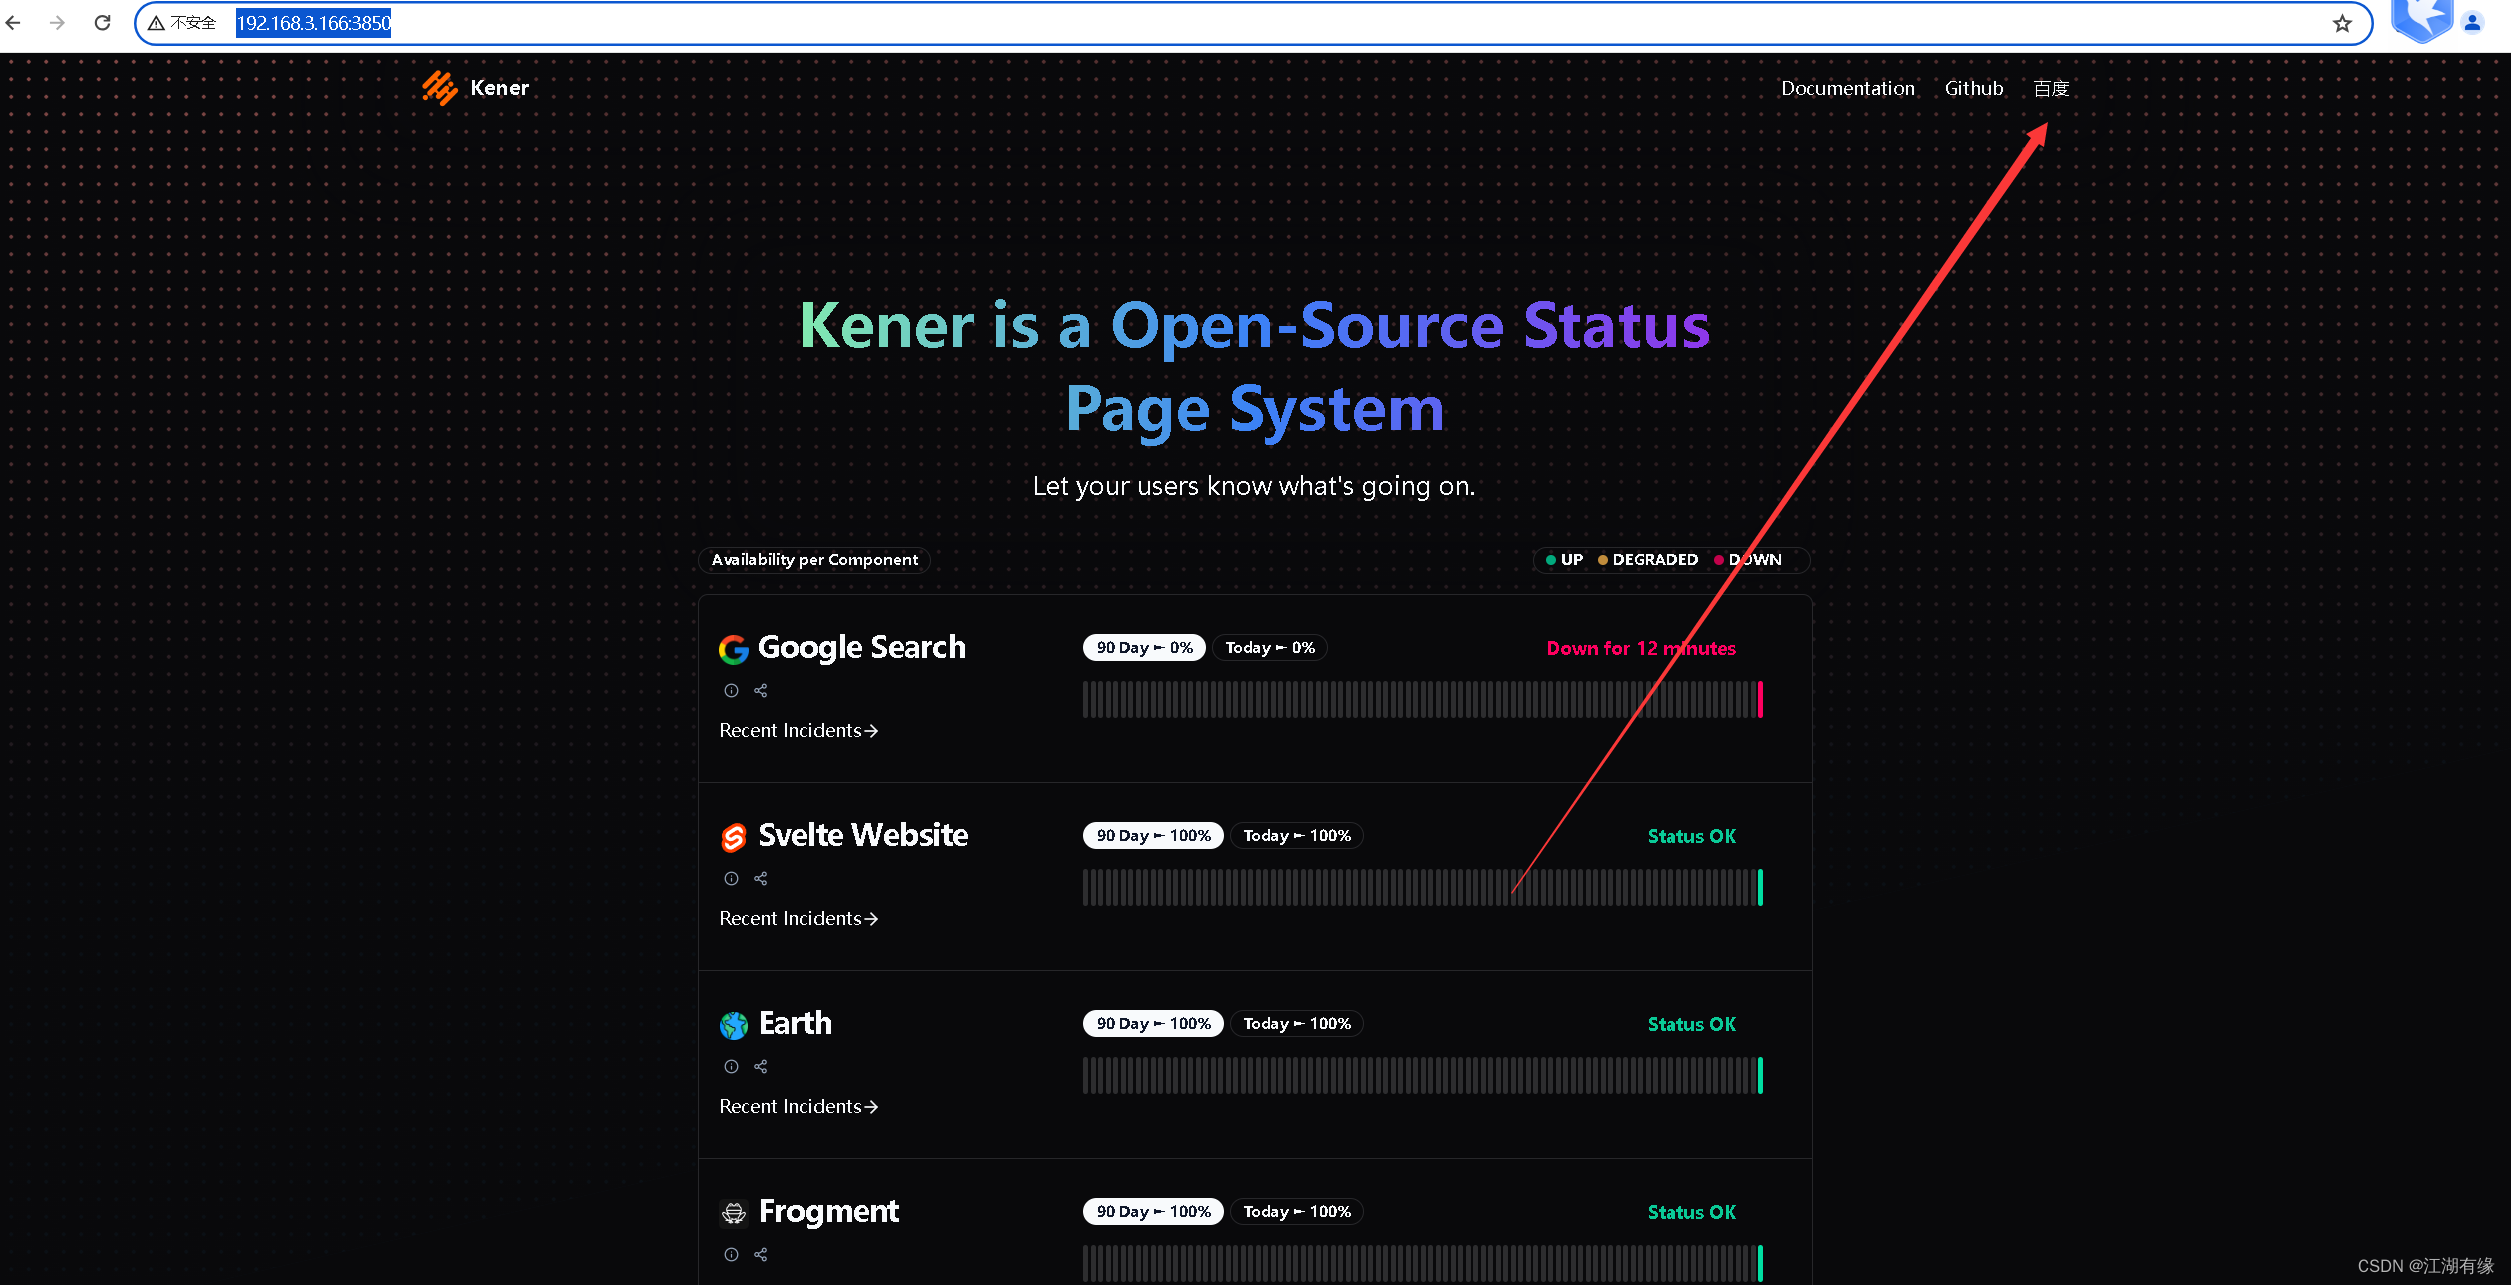Open the Github nav link

click(x=1973, y=89)
